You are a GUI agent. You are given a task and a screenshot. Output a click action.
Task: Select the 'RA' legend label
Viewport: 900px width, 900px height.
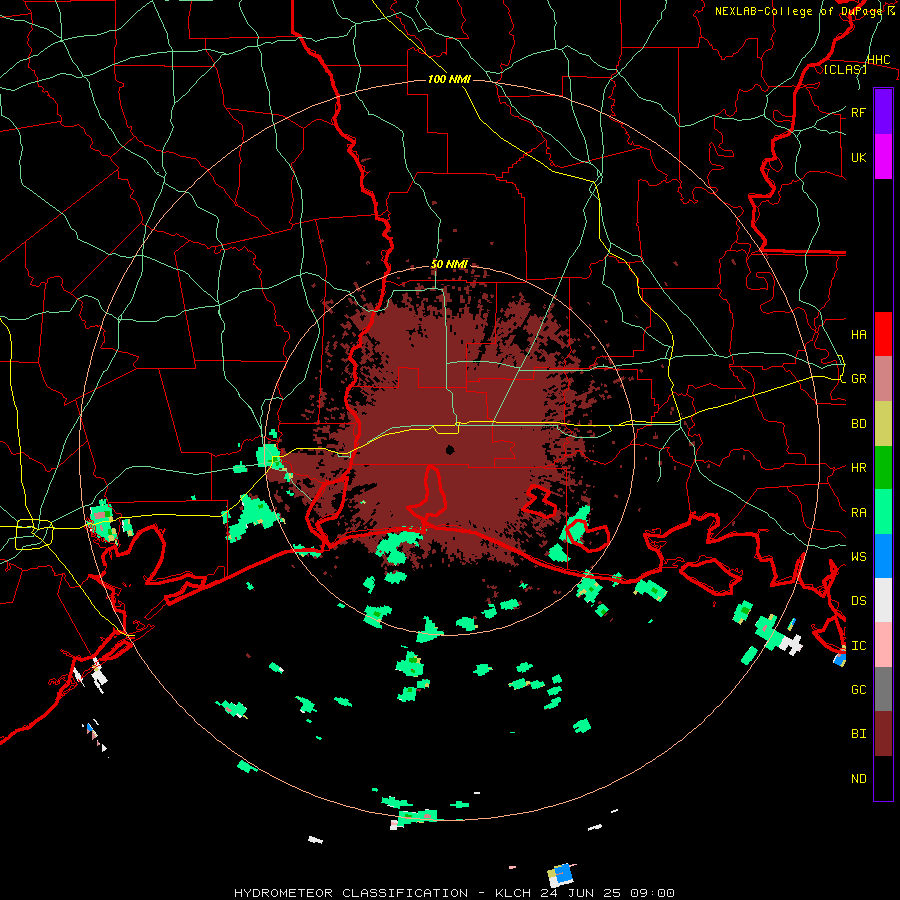point(858,512)
